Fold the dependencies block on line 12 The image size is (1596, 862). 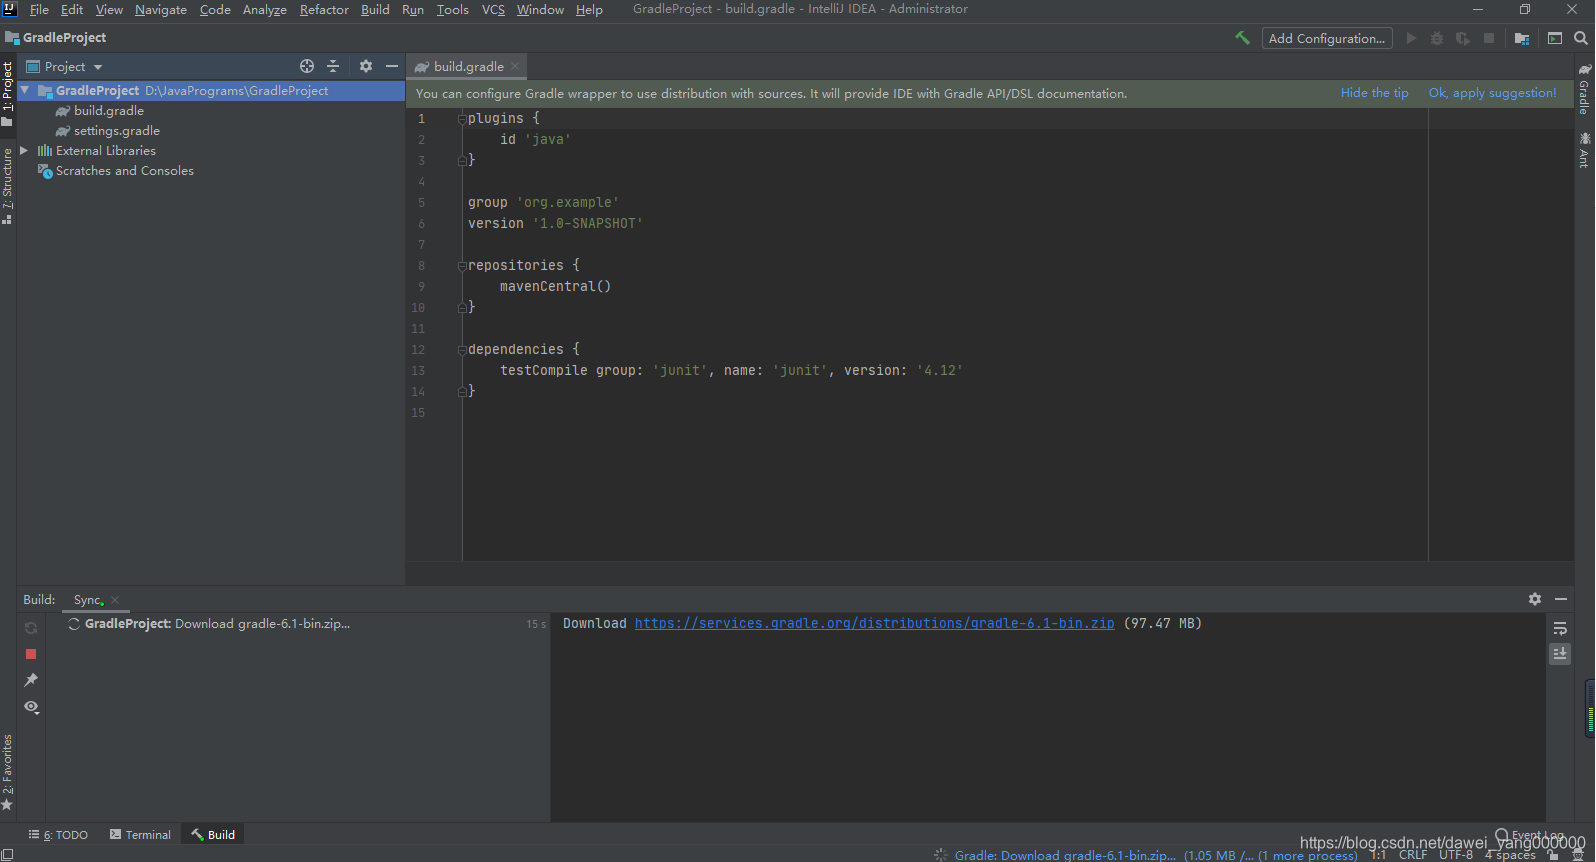coord(462,349)
